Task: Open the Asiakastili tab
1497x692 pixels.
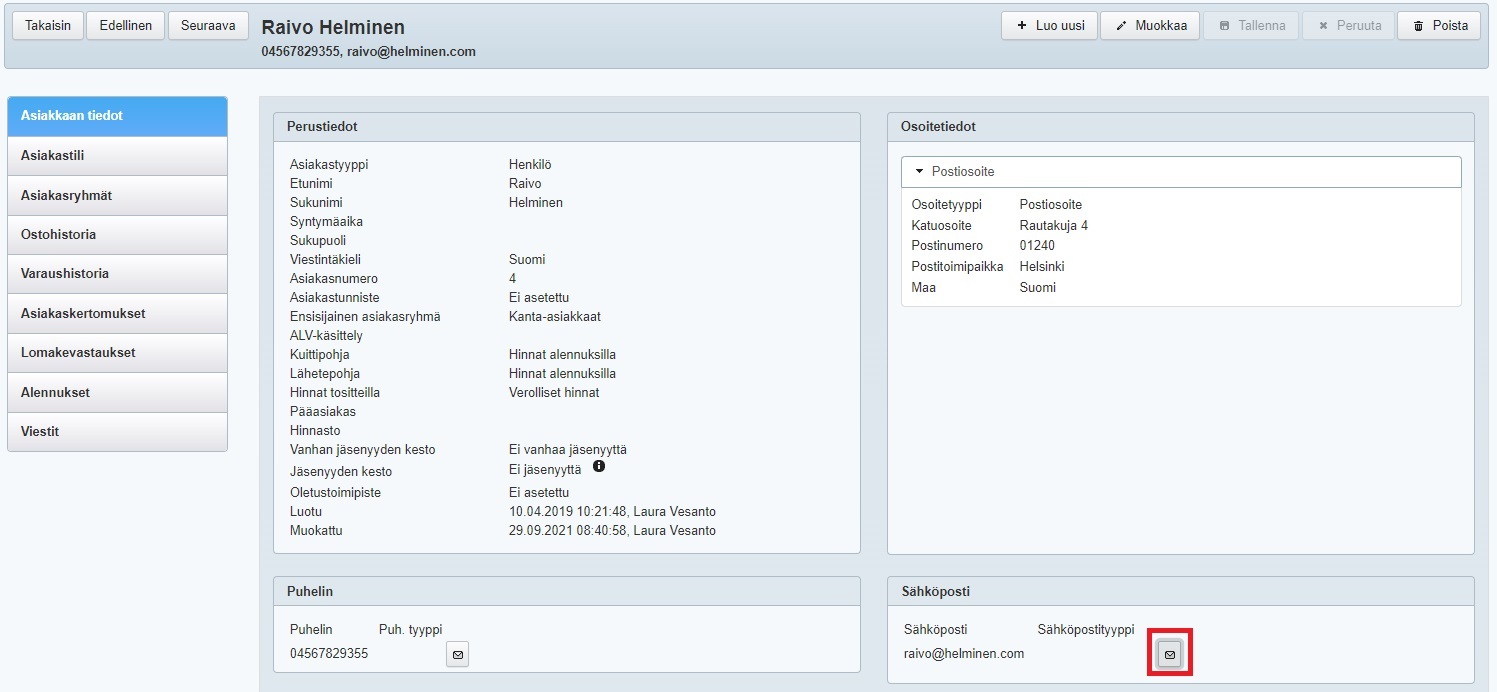Action: (x=117, y=156)
